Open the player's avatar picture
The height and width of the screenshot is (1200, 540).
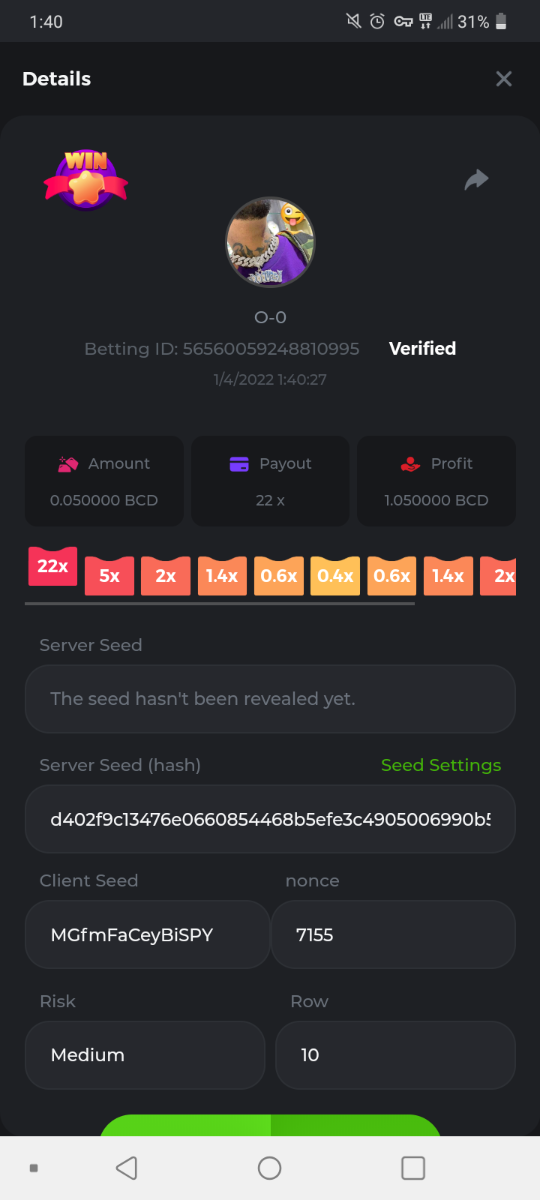(270, 242)
